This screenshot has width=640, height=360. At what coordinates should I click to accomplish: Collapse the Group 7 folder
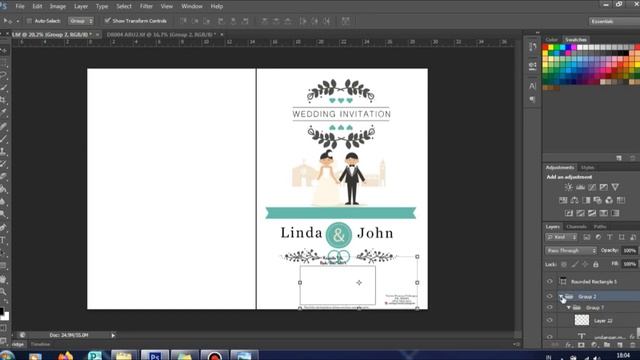[x=569, y=307]
